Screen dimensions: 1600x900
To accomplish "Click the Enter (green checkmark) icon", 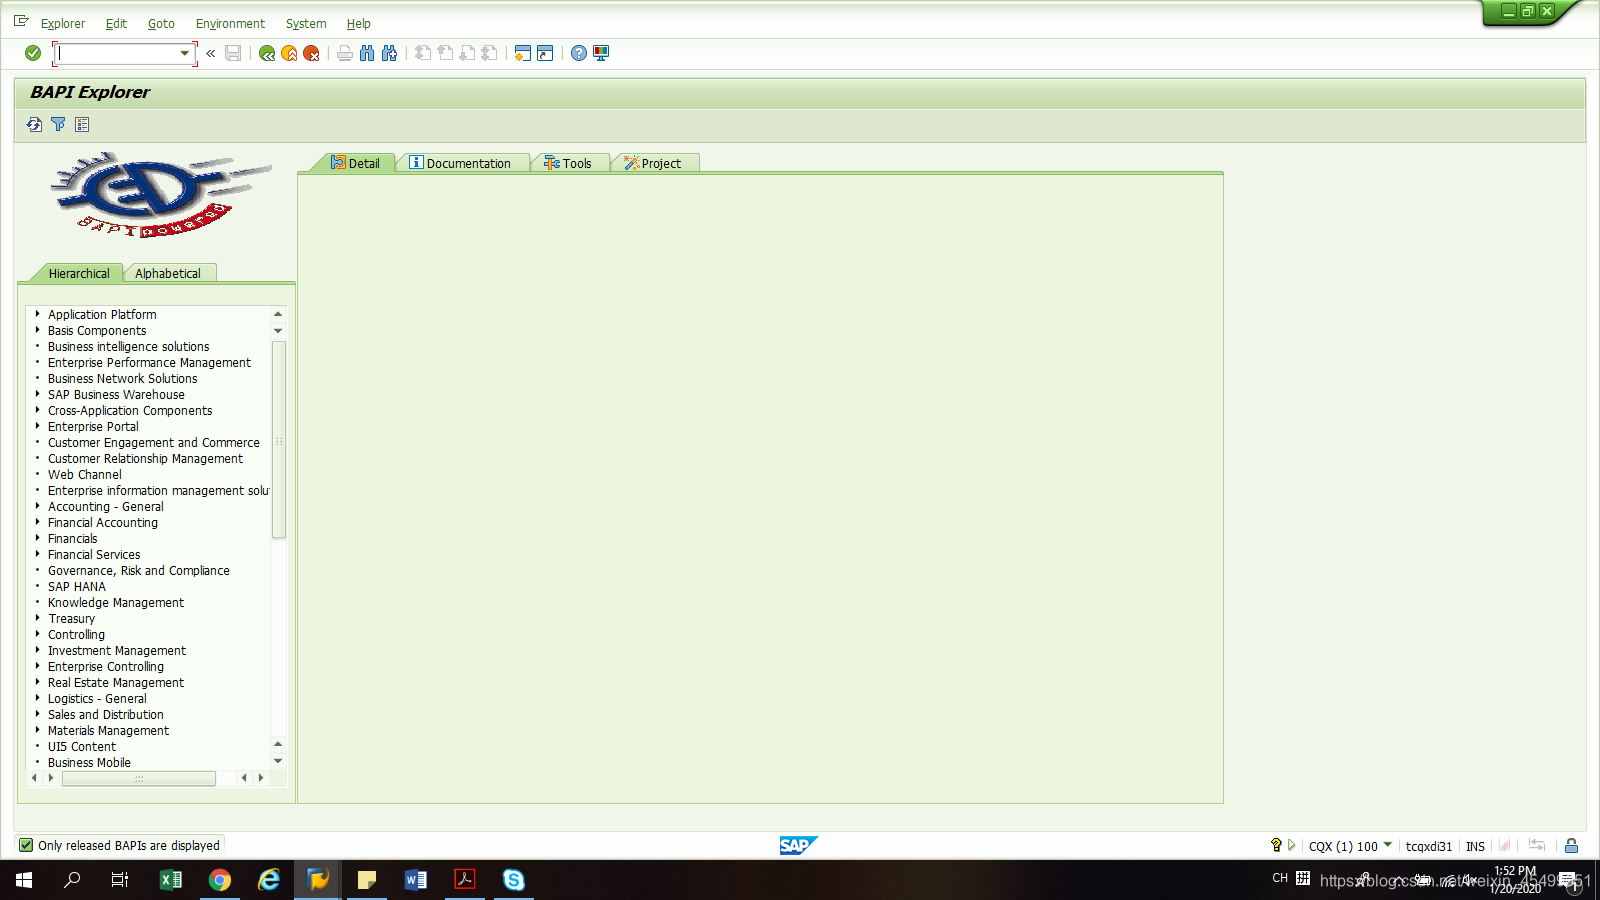I will pyautogui.click(x=32, y=53).
